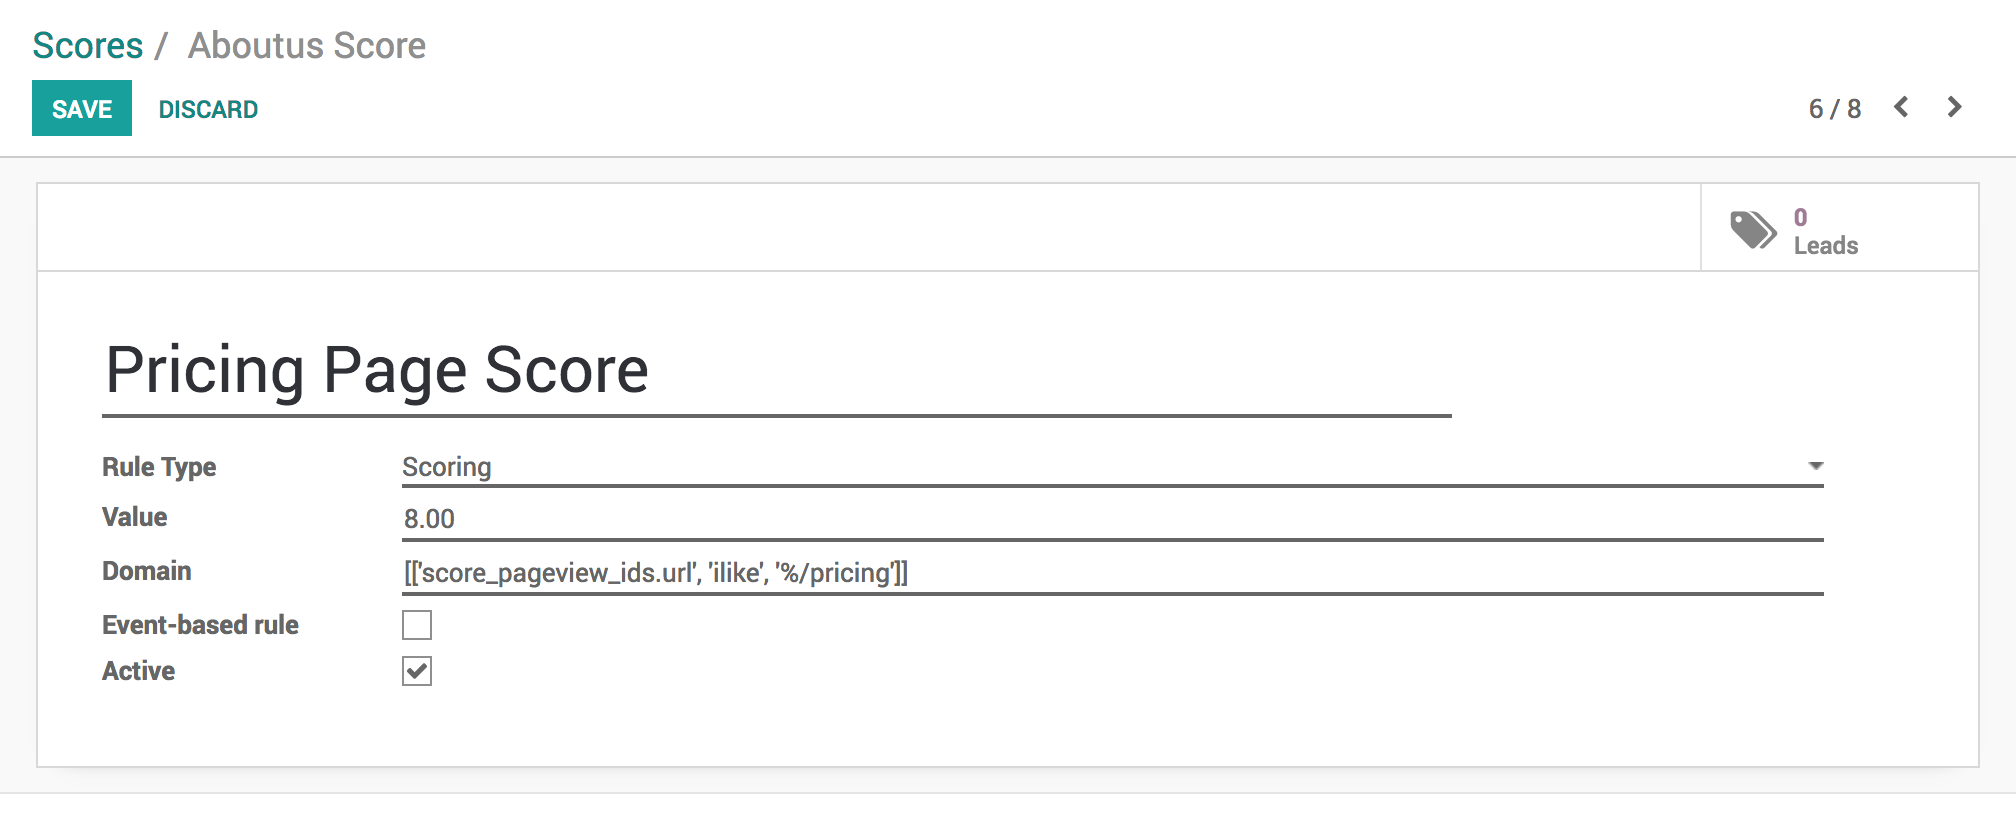Image resolution: width=2016 pixels, height=836 pixels.
Task: Discard changes to this score
Action: click(x=208, y=109)
